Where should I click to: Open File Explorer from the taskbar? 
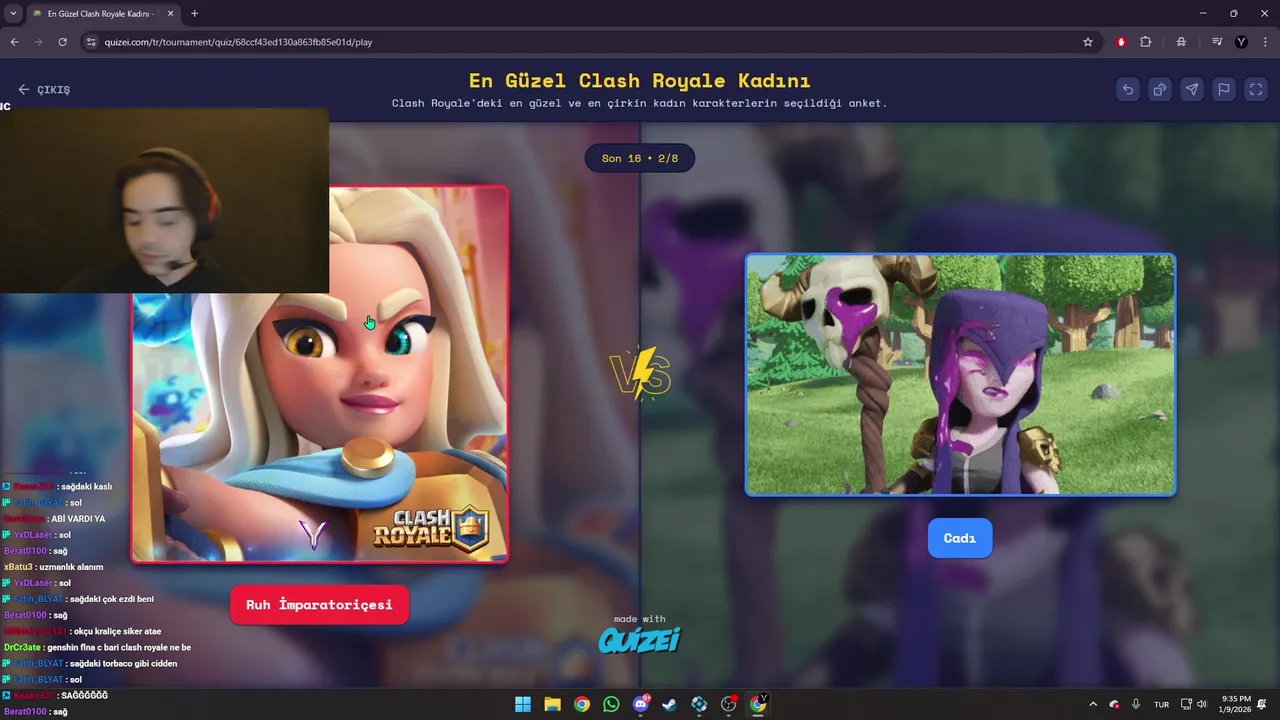pyautogui.click(x=552, y=704)
